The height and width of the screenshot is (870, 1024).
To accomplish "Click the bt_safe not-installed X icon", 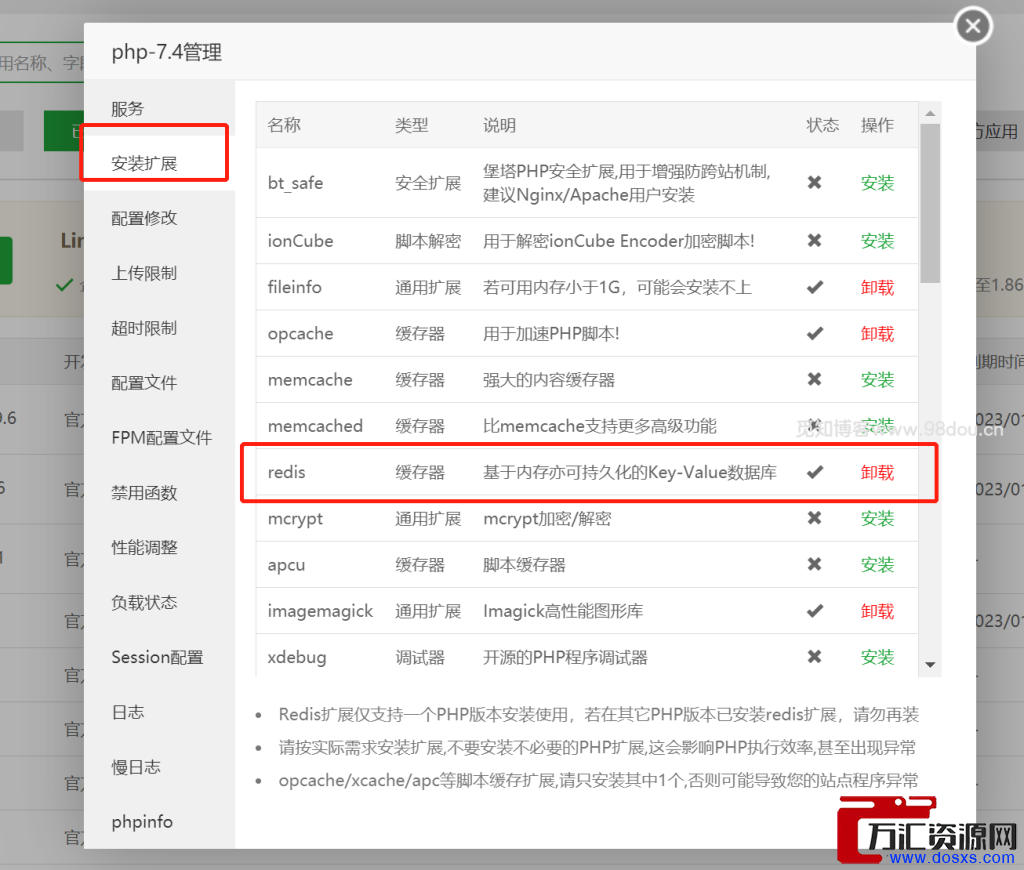I will click(814, 182).
